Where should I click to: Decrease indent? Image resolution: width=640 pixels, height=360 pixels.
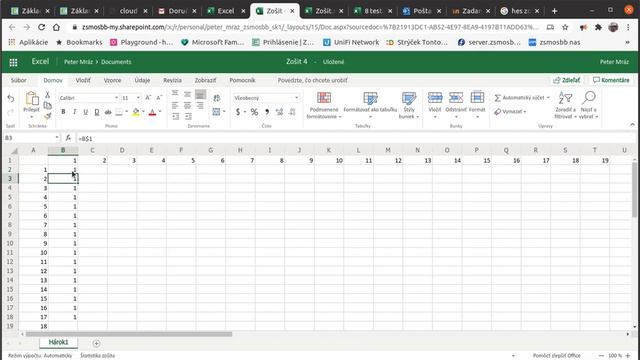point(176,117)
